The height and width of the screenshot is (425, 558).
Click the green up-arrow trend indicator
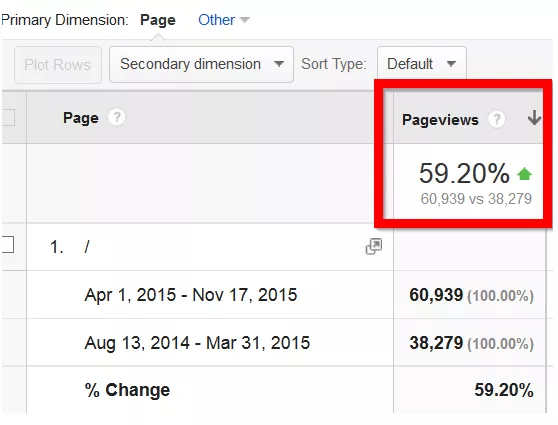click(525, 174)
